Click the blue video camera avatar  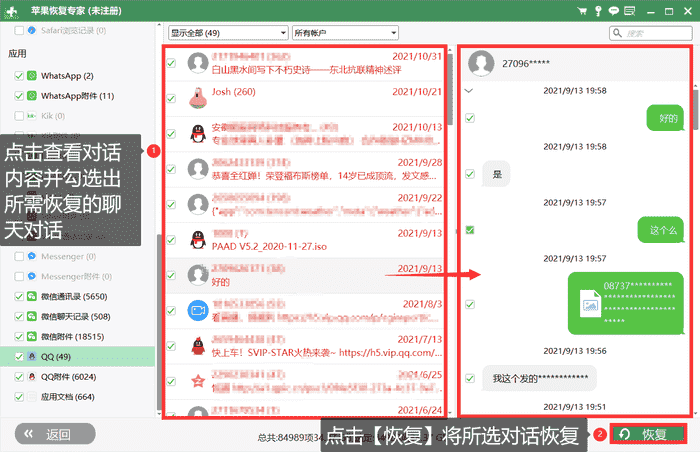pos(198,310)
